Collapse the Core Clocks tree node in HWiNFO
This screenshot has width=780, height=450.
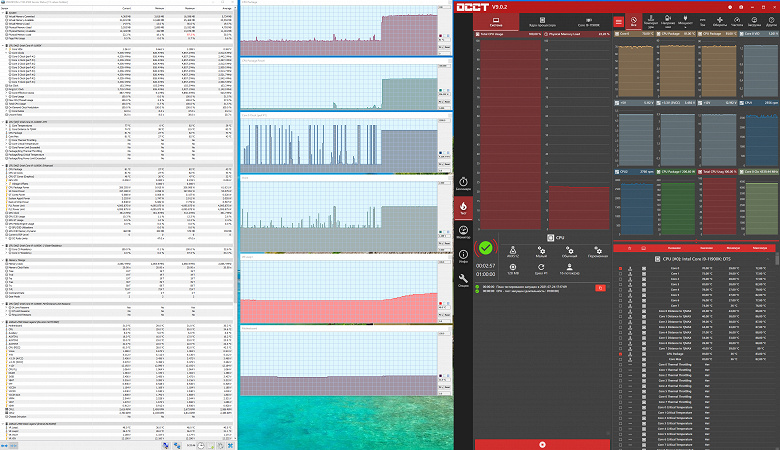(6, 53)
